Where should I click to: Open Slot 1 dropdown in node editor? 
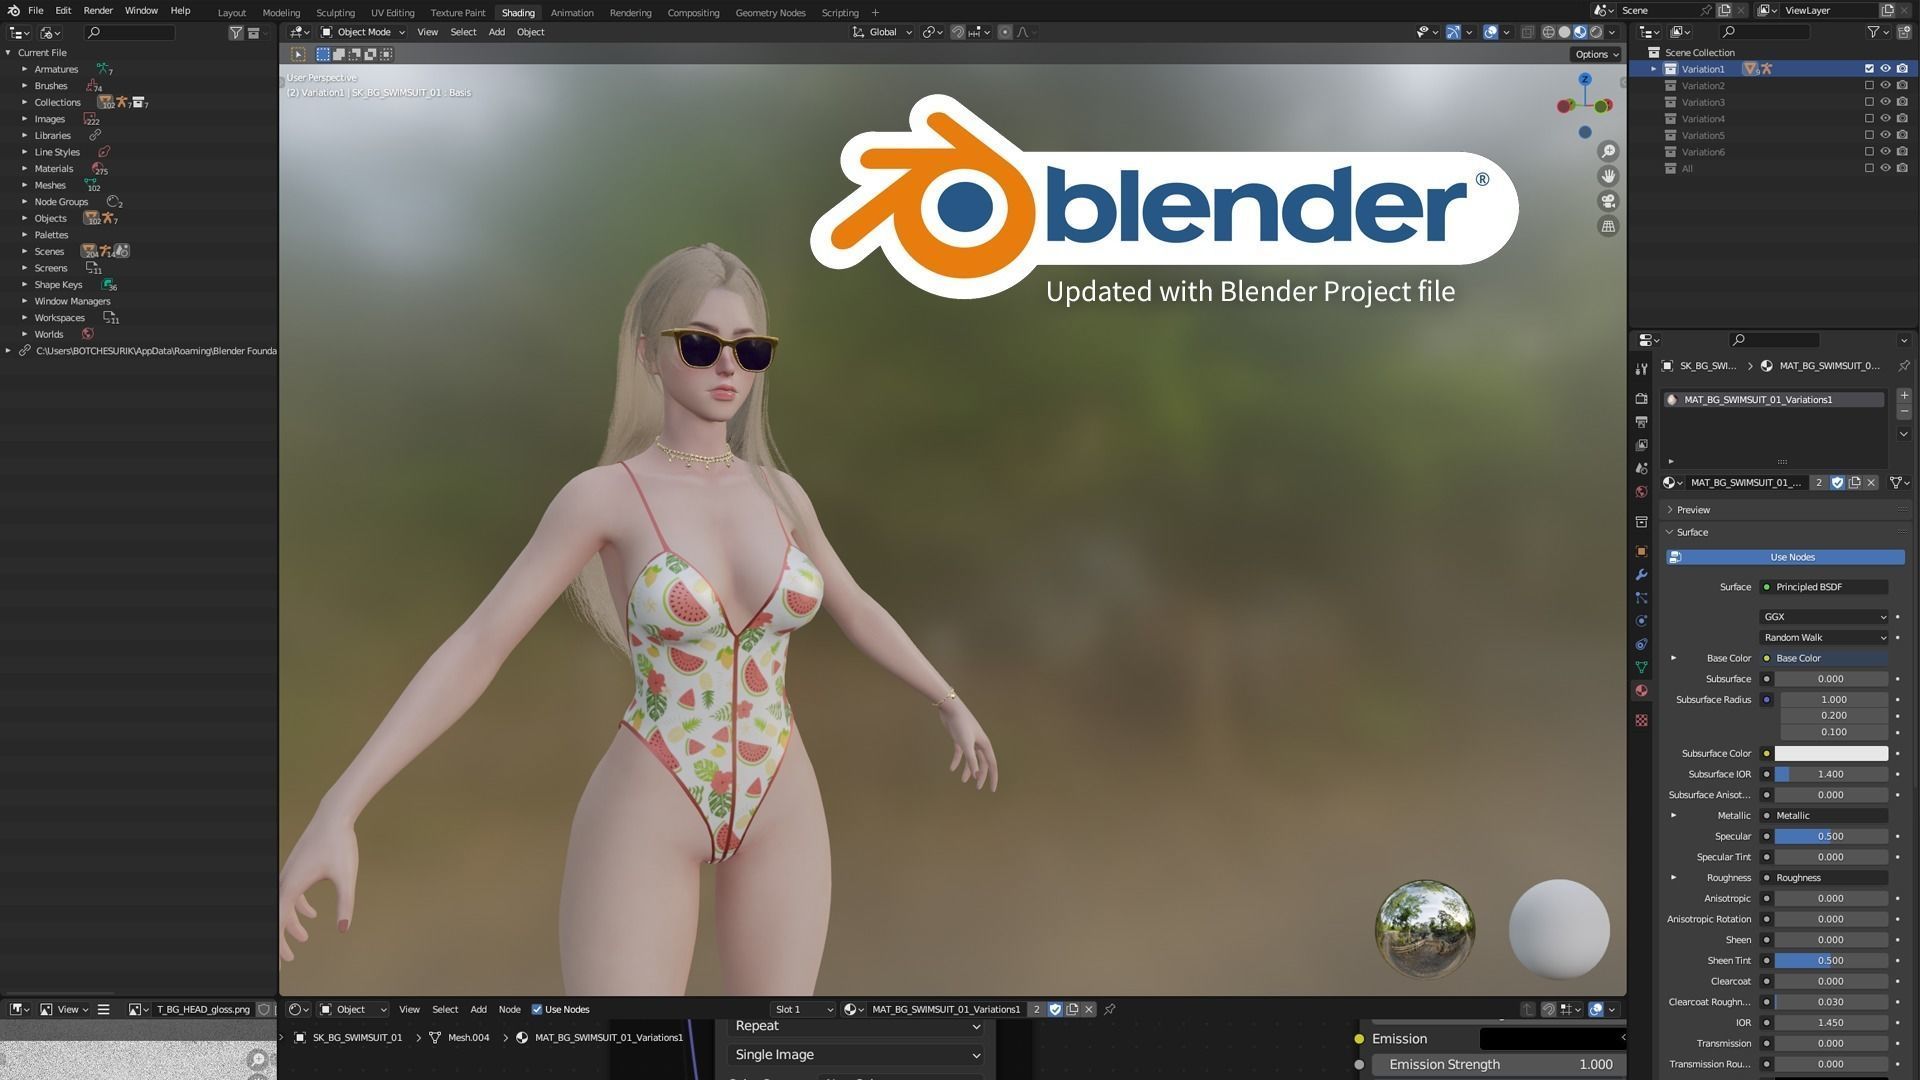803,1009
